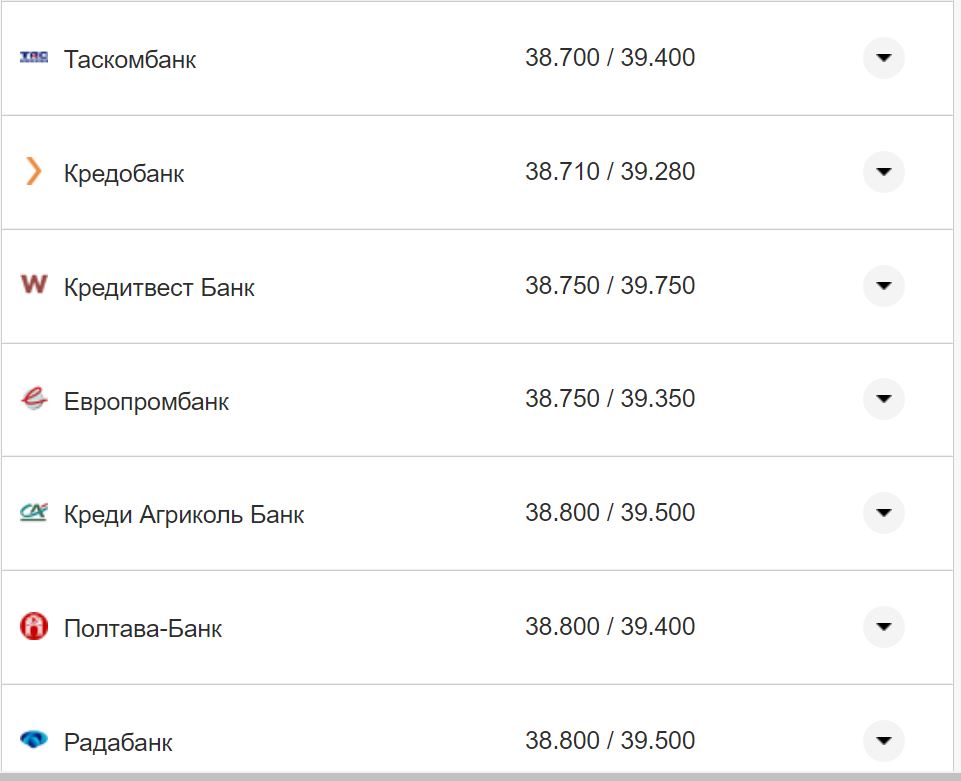961x781 pixels.
Task: Click the 38.750 / 39.350 rate of Европромбанк
Action: tap(611, 398)
